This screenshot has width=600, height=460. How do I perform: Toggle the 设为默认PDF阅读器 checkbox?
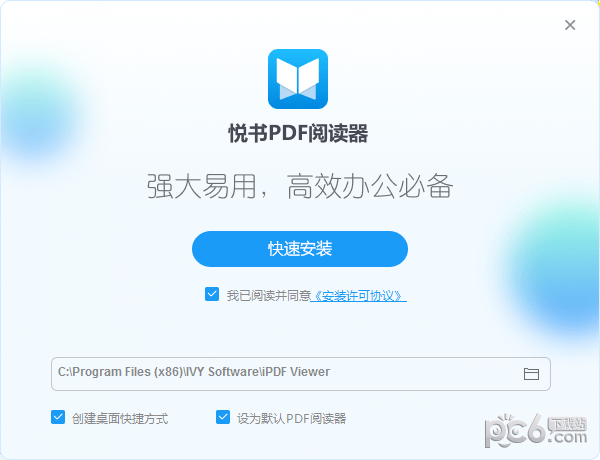coord(223,417)
